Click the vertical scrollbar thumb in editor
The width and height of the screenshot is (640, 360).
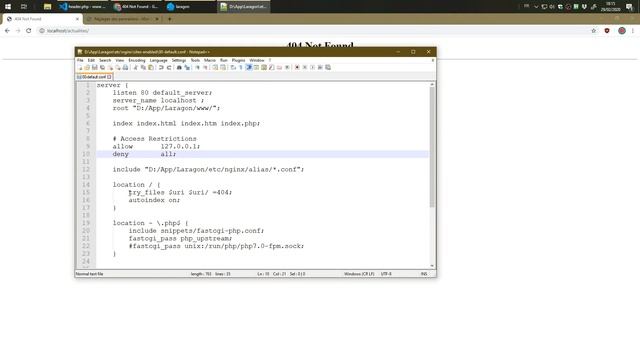tap(432, 147)
